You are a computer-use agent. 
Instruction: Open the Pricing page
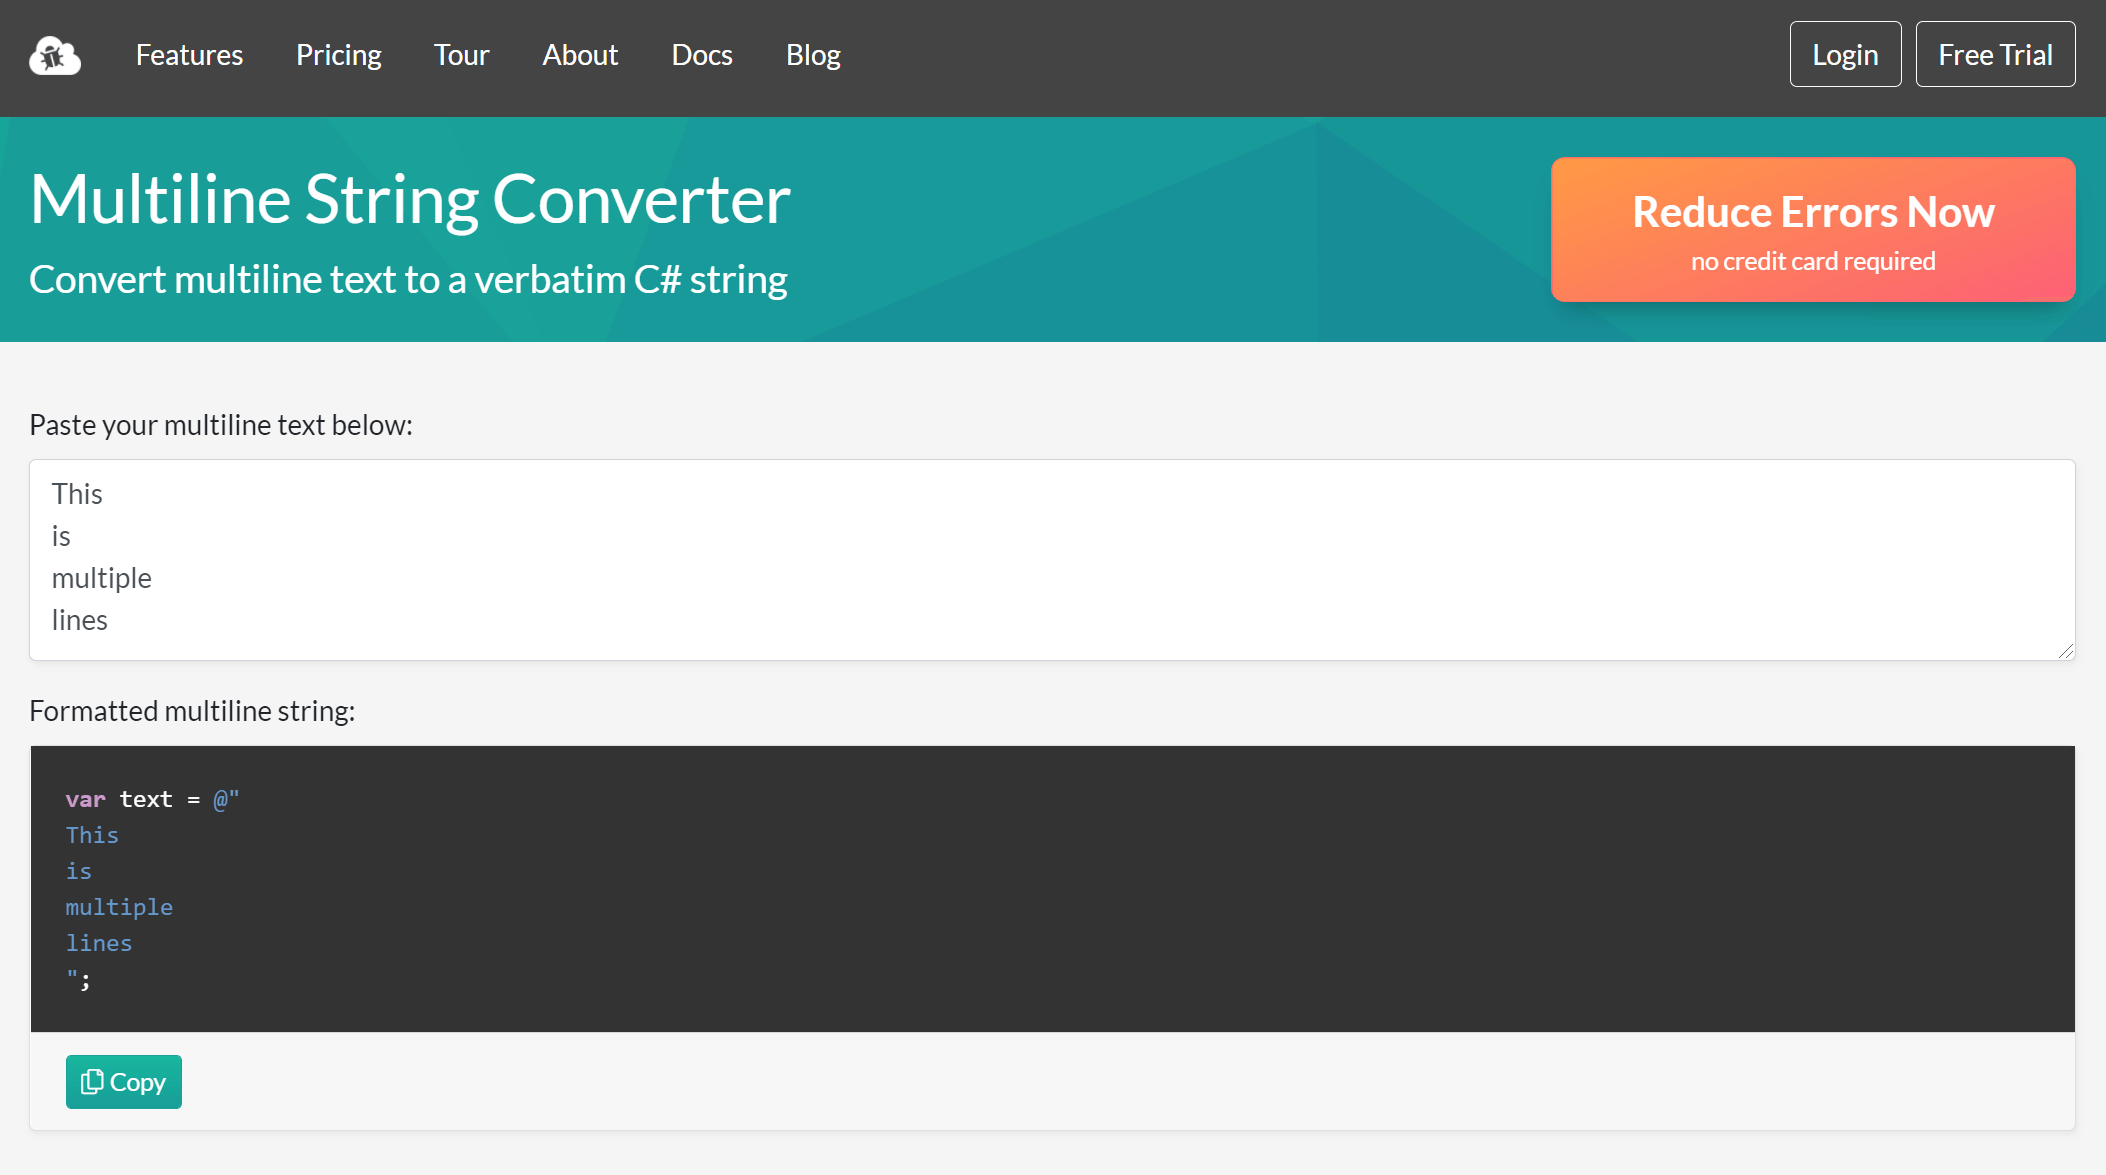point(338,56)
